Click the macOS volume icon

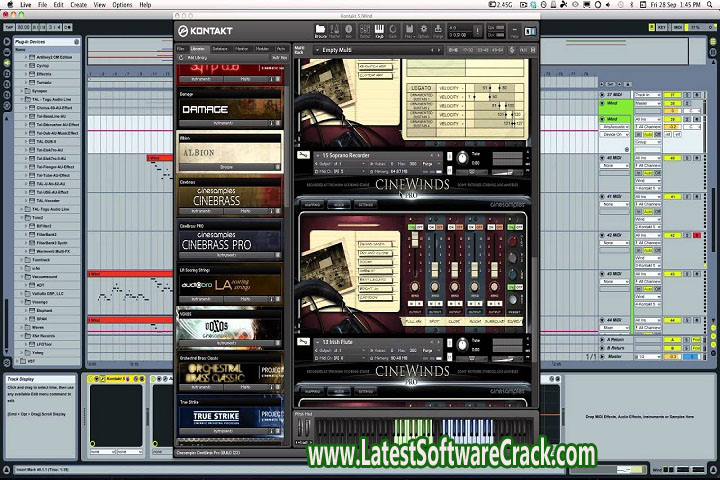[608, 5]
